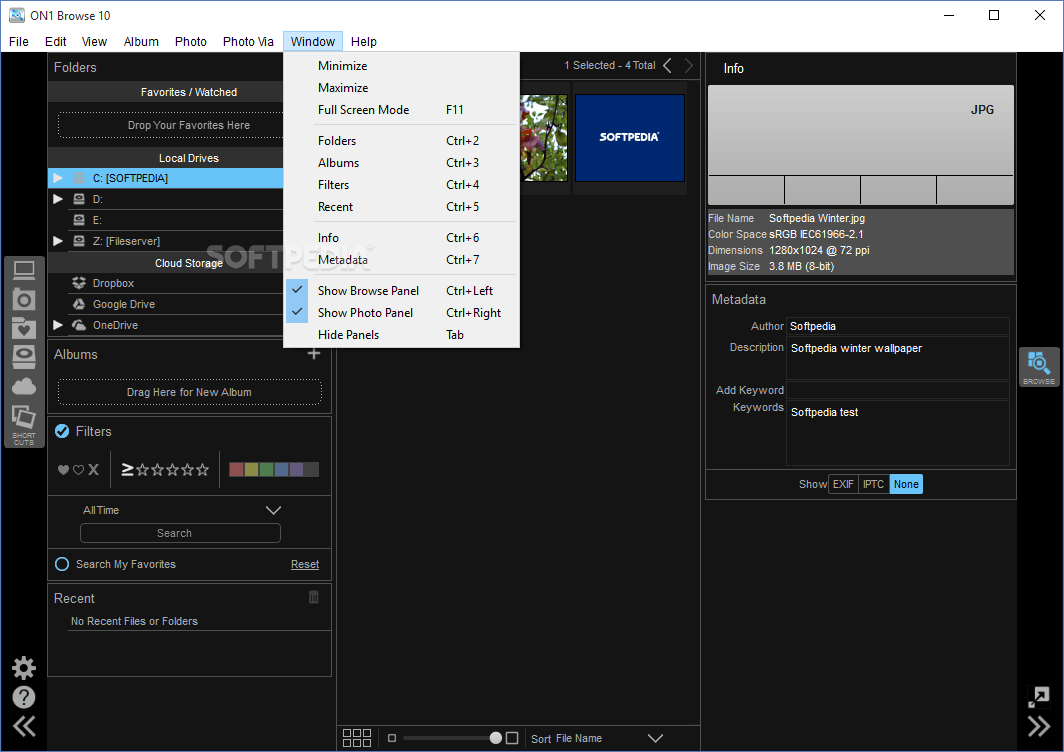
Task: Click the Description metadata field
Action: pyautogui.click(x=898, y=358)
